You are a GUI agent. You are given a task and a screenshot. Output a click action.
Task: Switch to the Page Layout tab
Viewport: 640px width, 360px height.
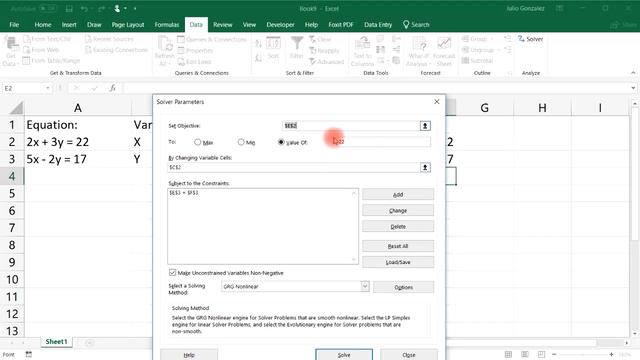point(128,24)
